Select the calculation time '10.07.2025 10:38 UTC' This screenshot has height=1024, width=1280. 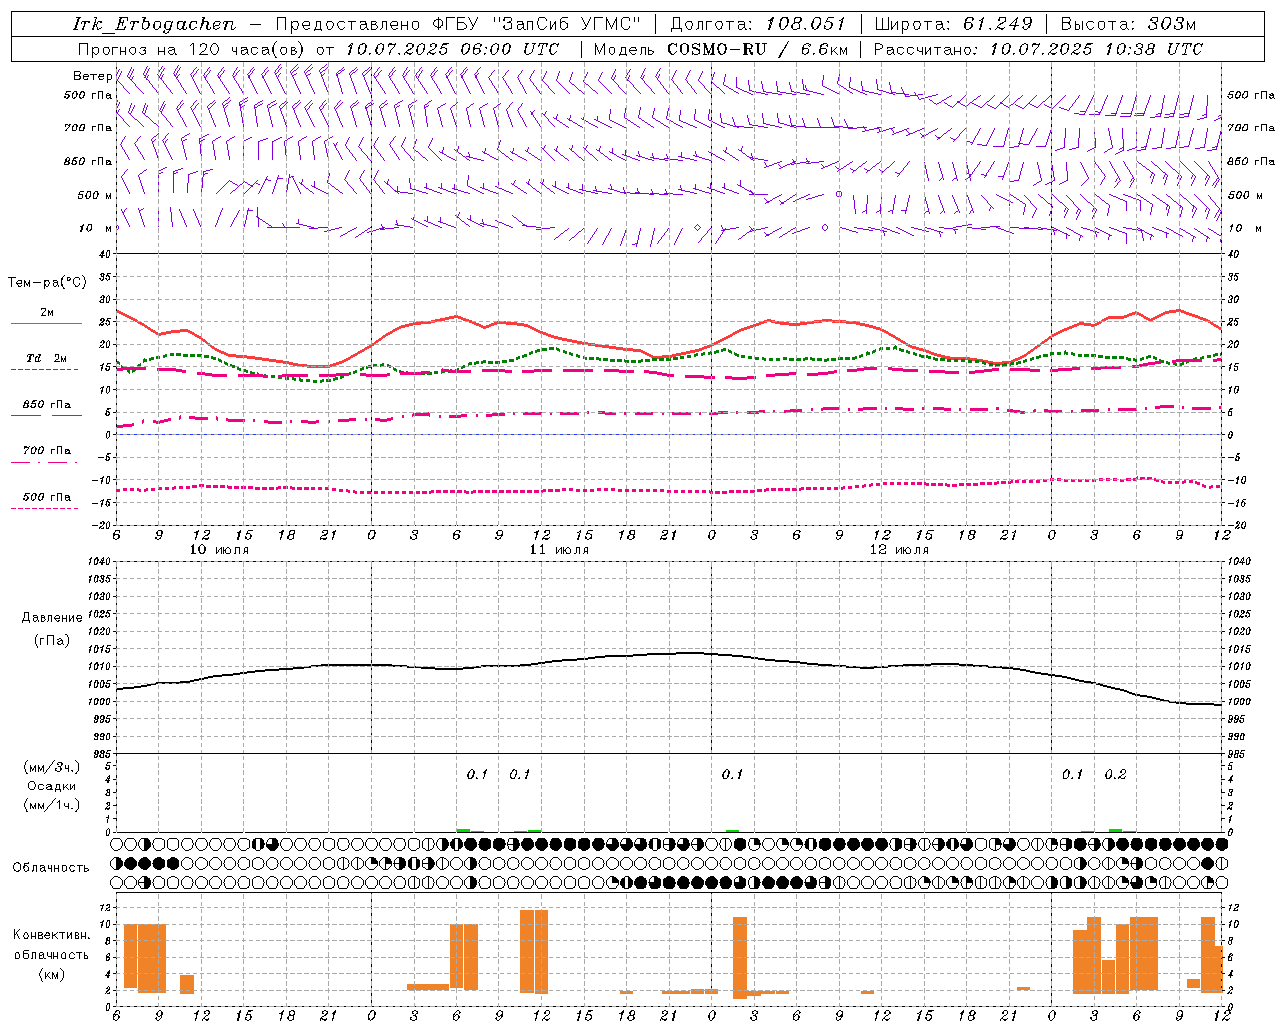pyautogui.click(x=1096, y=49)
